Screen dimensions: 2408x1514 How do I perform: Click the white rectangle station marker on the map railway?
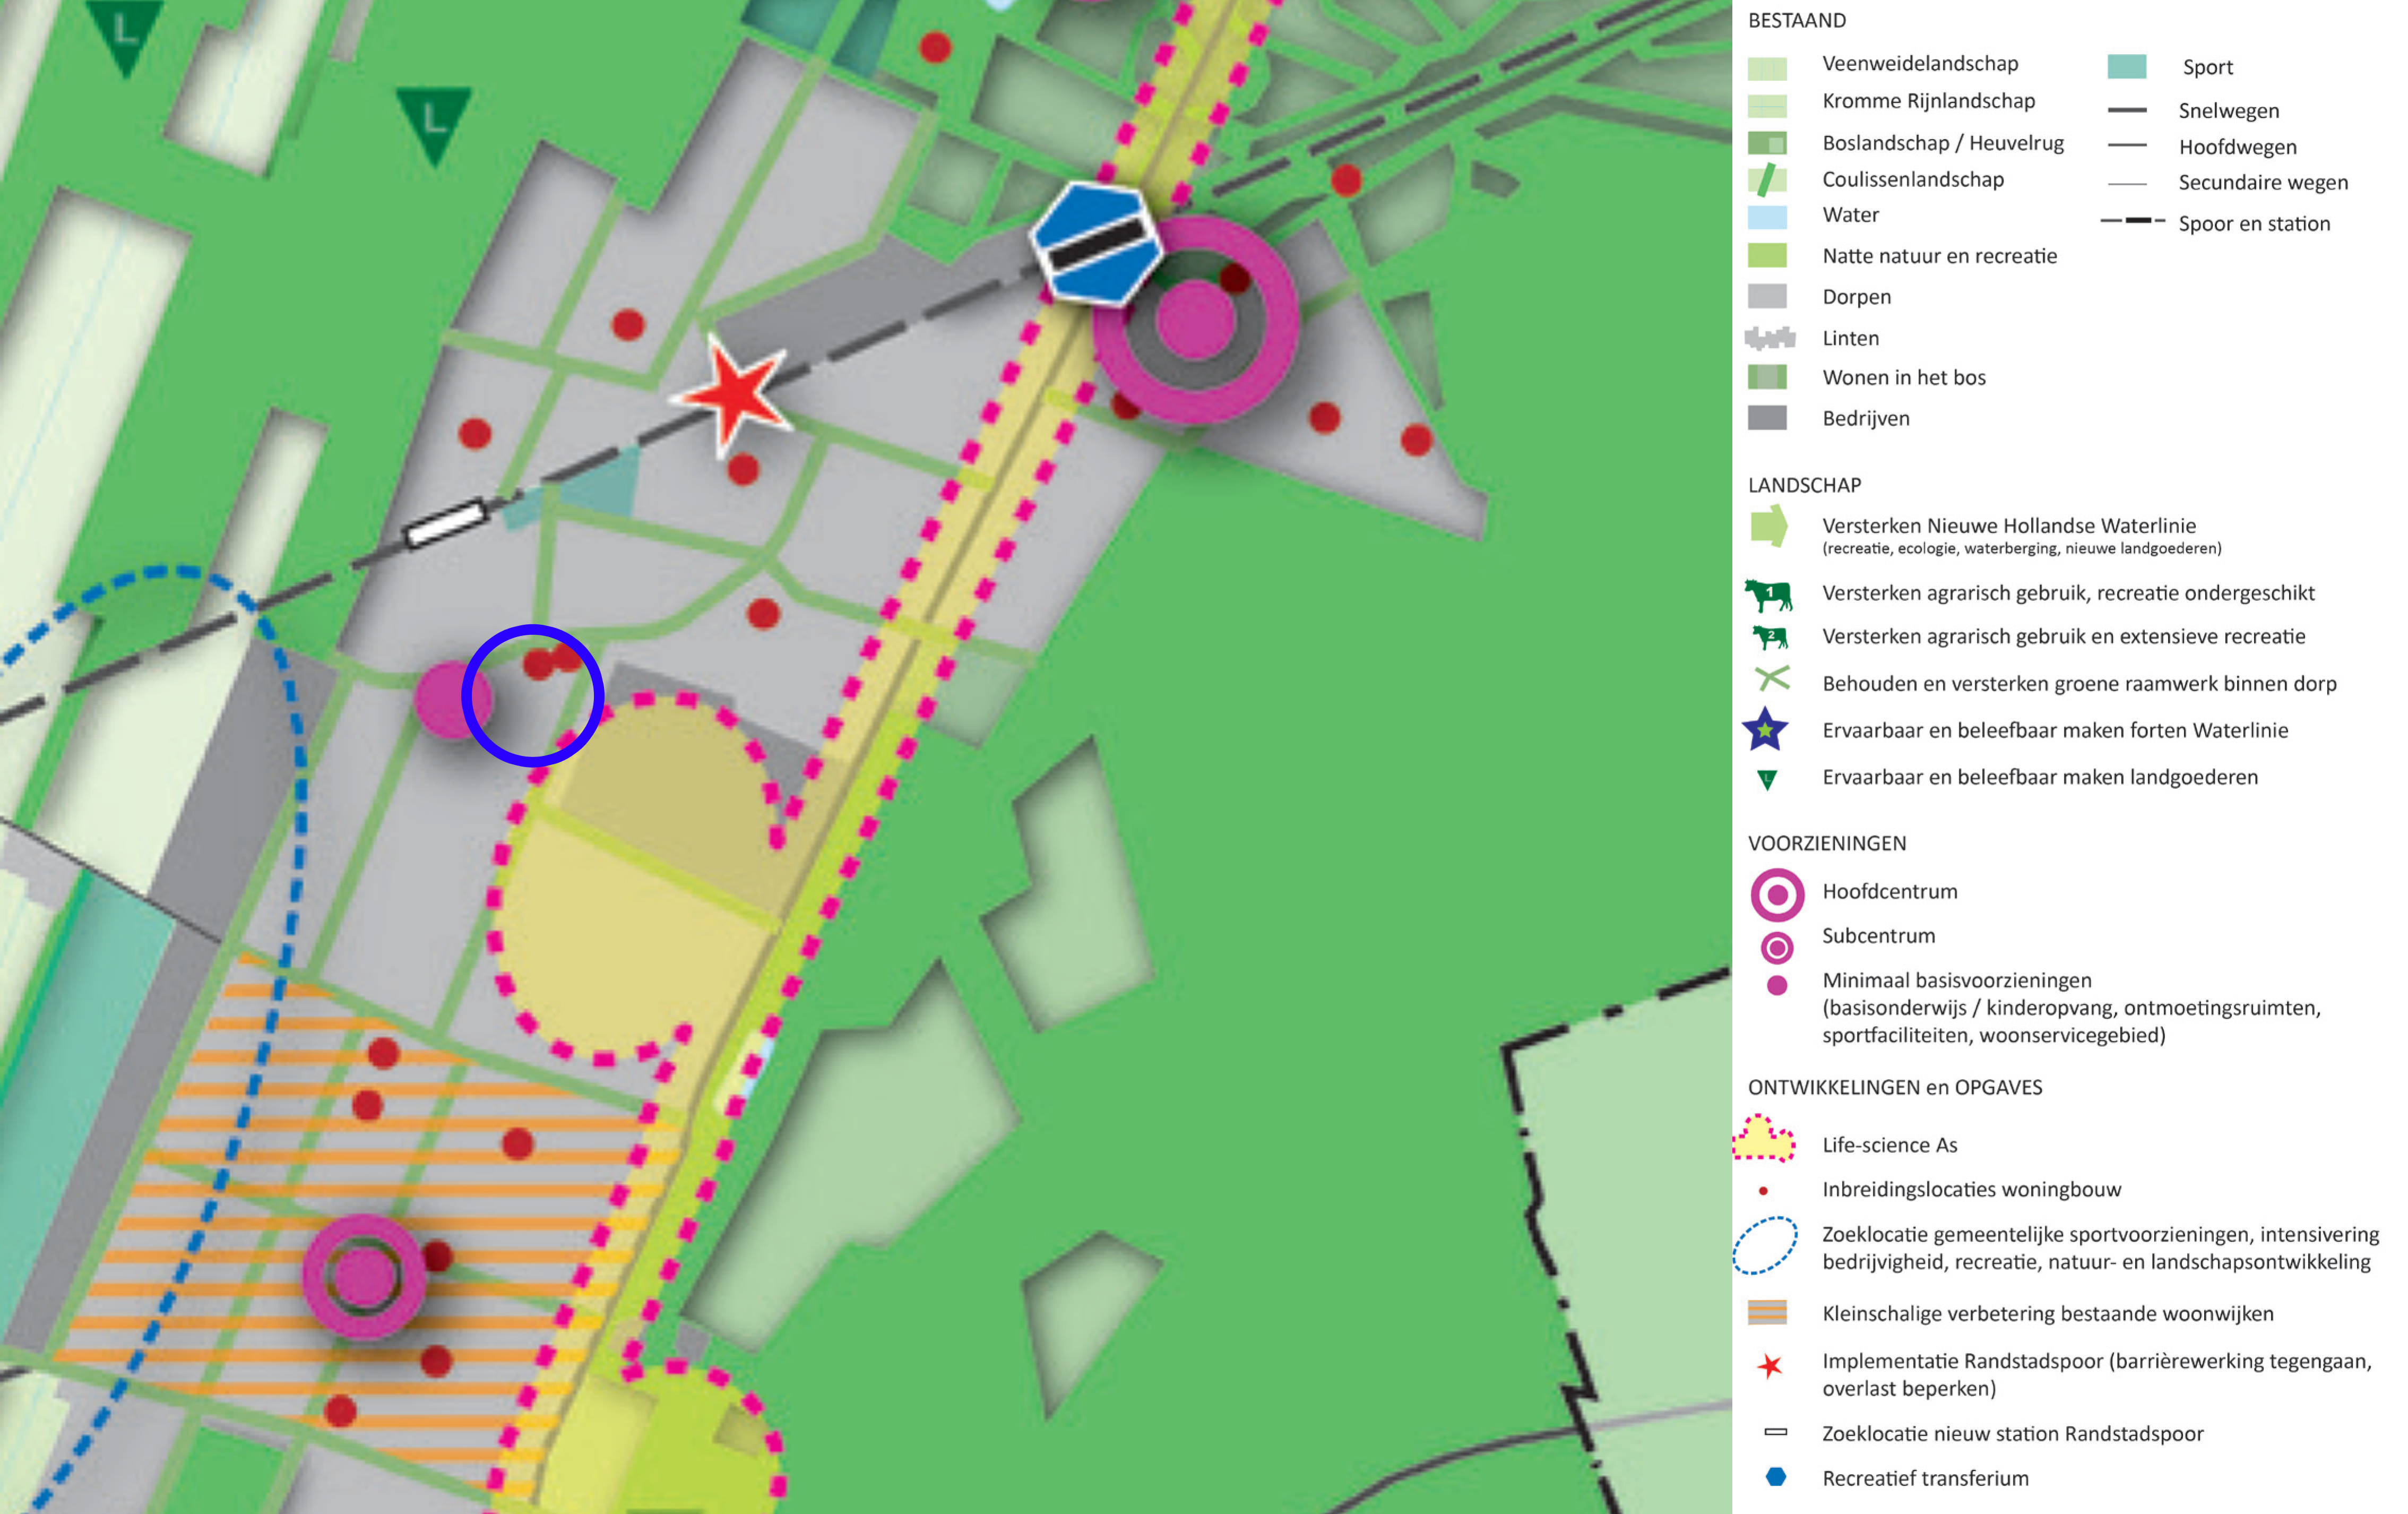coord(446,523)
